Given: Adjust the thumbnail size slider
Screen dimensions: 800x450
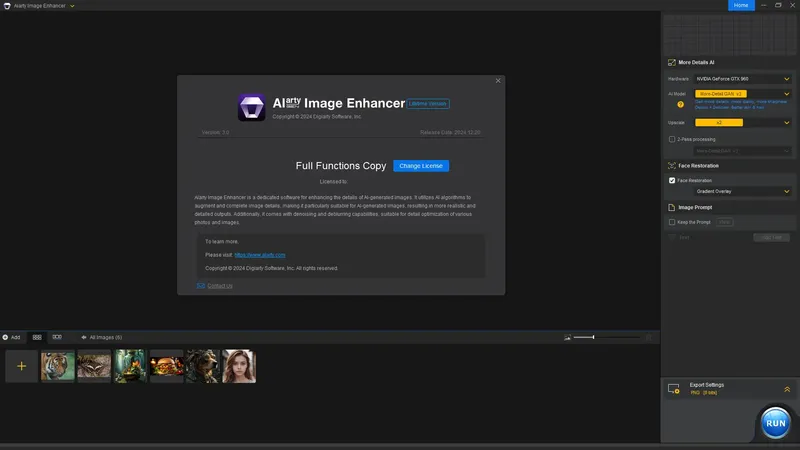Looking at the screenshot, I should pyautogui.click(x=606, y=337).
